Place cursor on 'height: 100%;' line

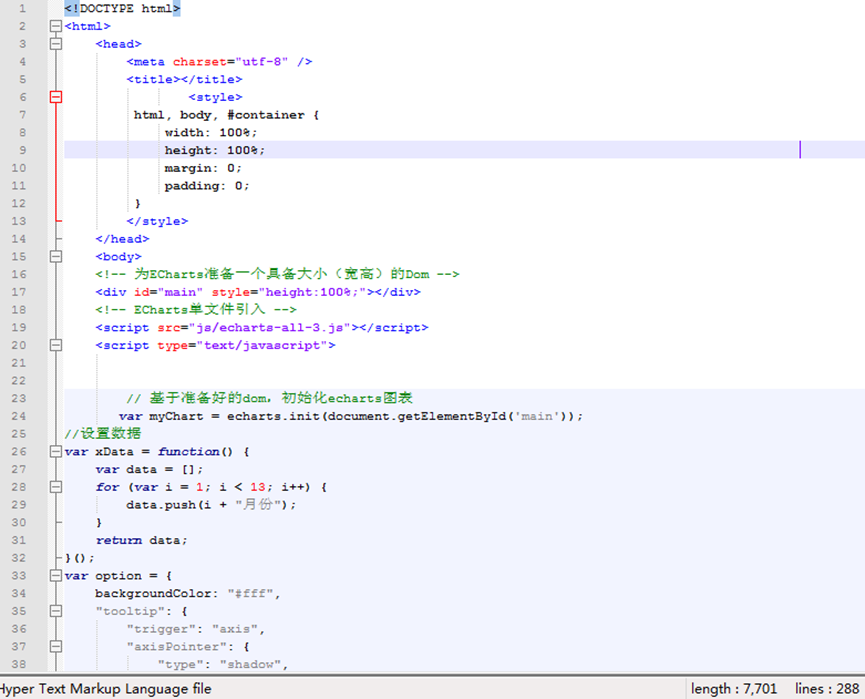click(215, 150)
